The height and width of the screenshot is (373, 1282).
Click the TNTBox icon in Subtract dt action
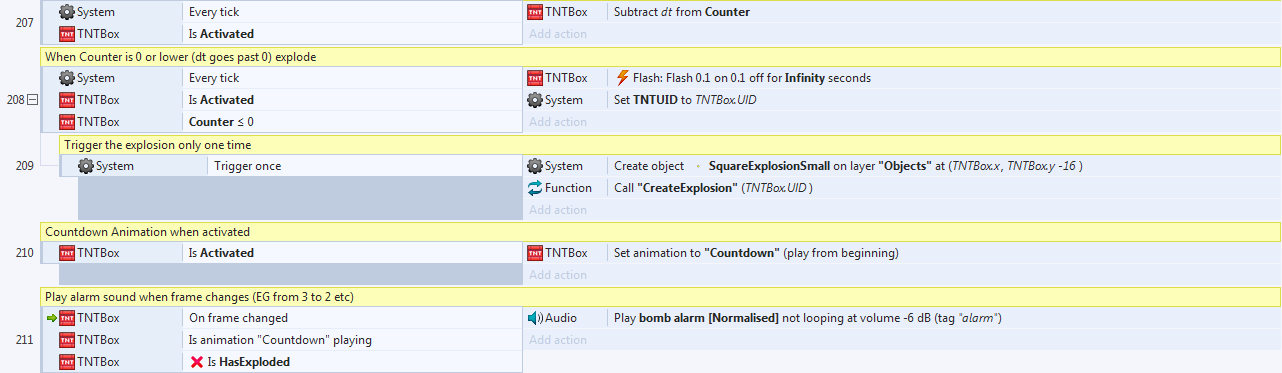(535, 12)
